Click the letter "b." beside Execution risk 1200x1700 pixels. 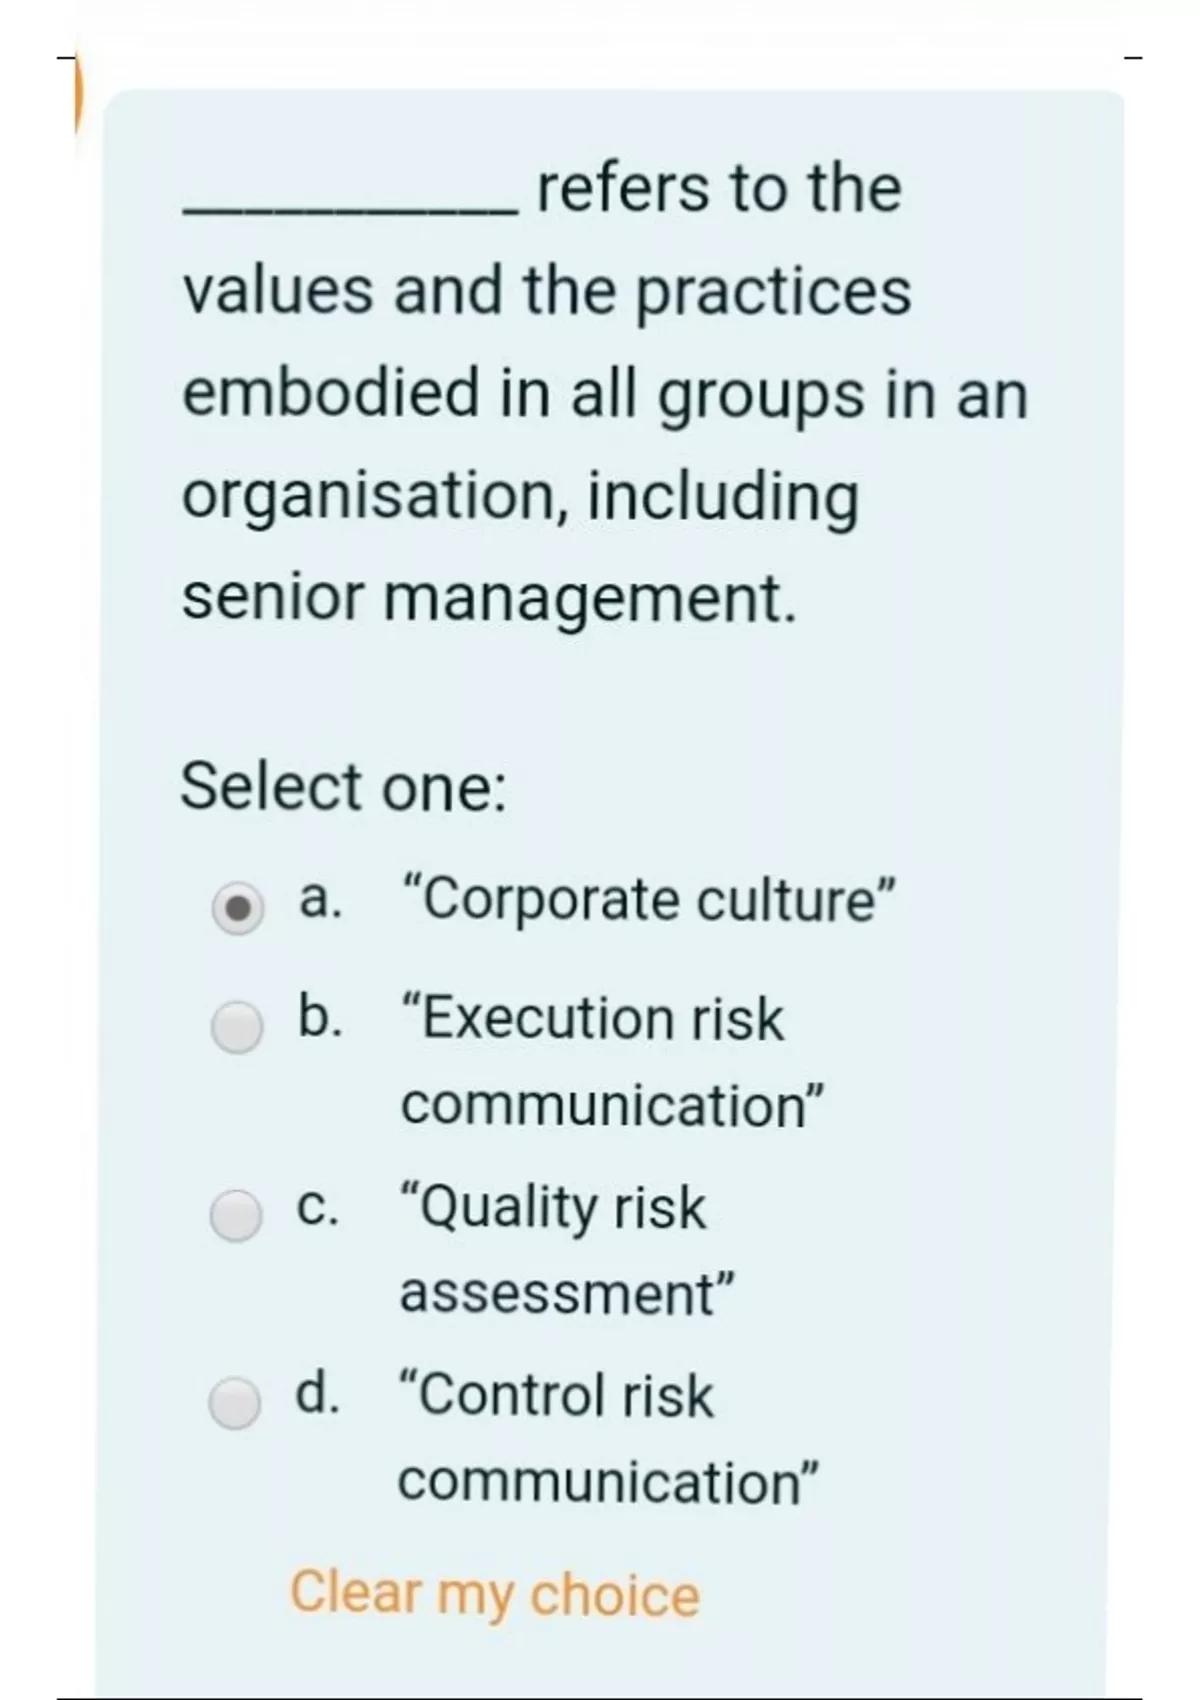320,1017
